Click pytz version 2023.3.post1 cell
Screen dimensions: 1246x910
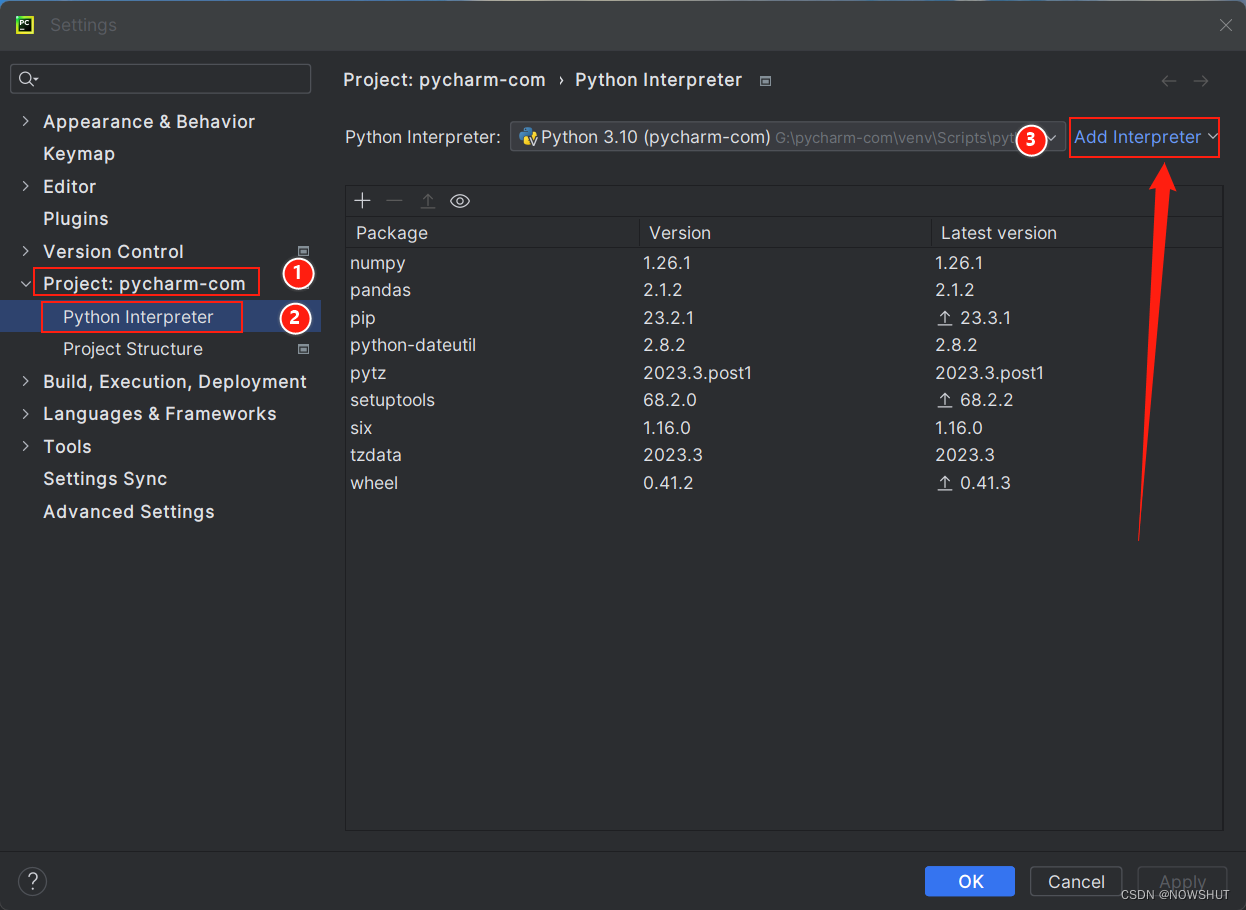697,373
